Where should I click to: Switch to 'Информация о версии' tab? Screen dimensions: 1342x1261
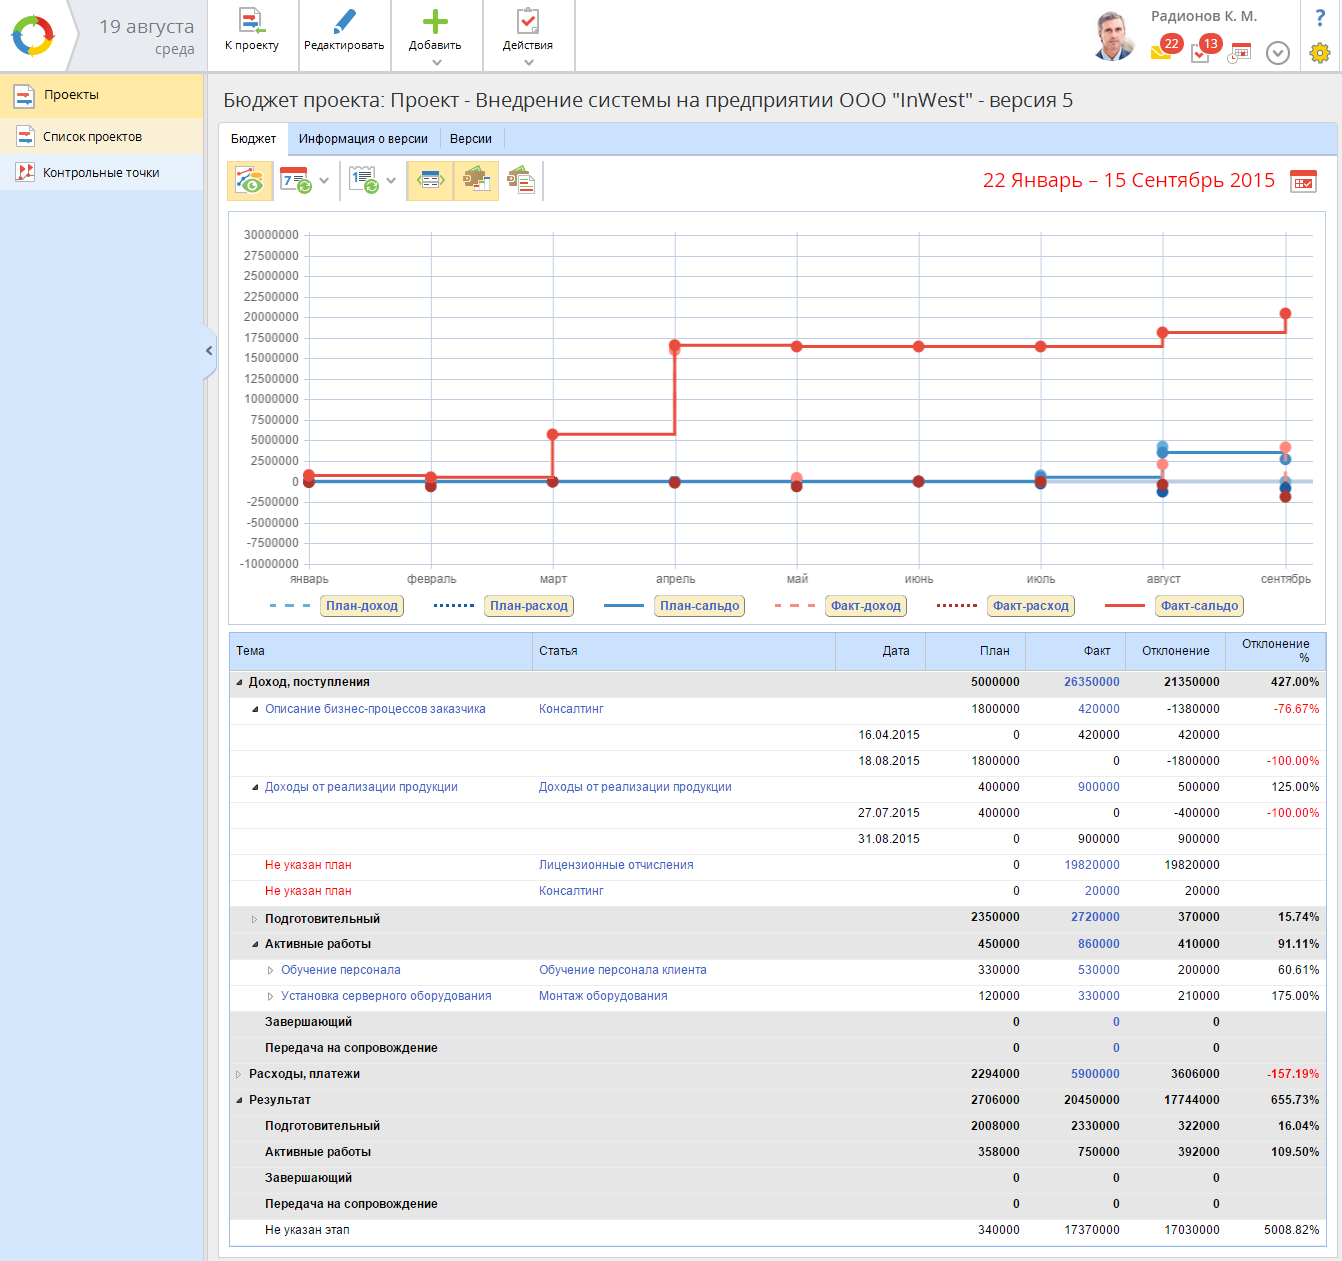[x=363, y=139]
